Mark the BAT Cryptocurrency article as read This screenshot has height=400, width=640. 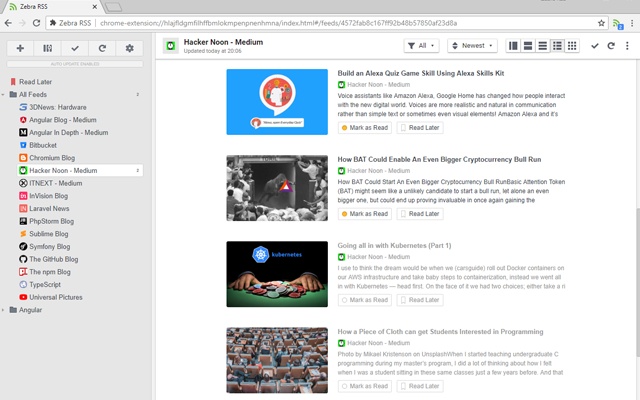click(364, 214)
